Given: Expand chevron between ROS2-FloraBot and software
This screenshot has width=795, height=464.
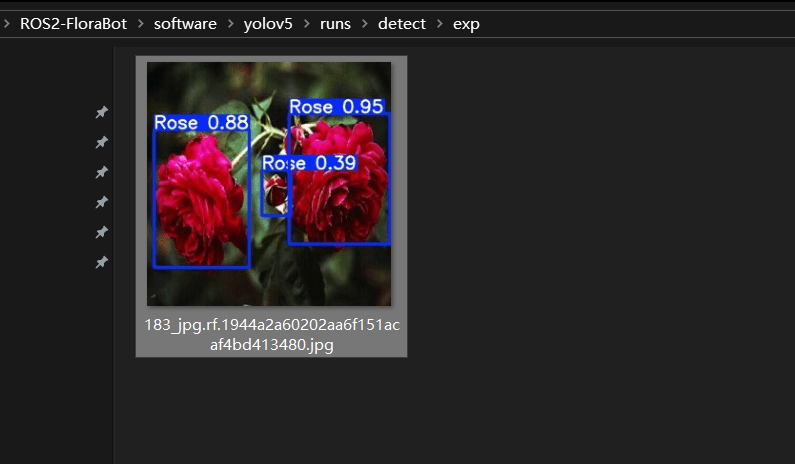Looking at the screenshot, I should tap(140, 24).
